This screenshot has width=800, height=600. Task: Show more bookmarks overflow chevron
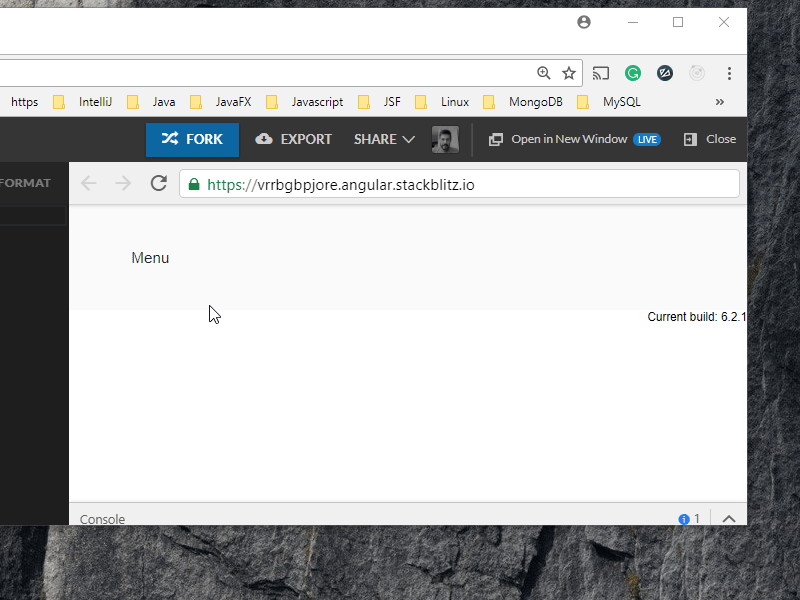point(719,102)
